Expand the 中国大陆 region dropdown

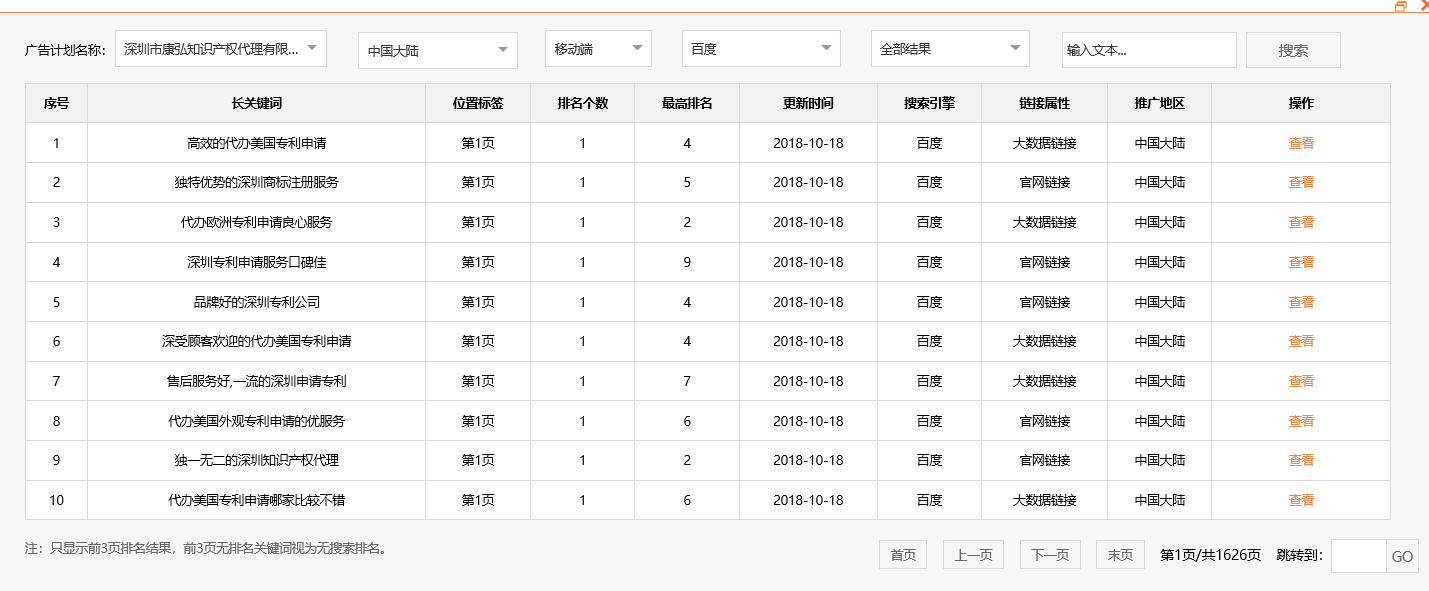click(x=437, y=48)
